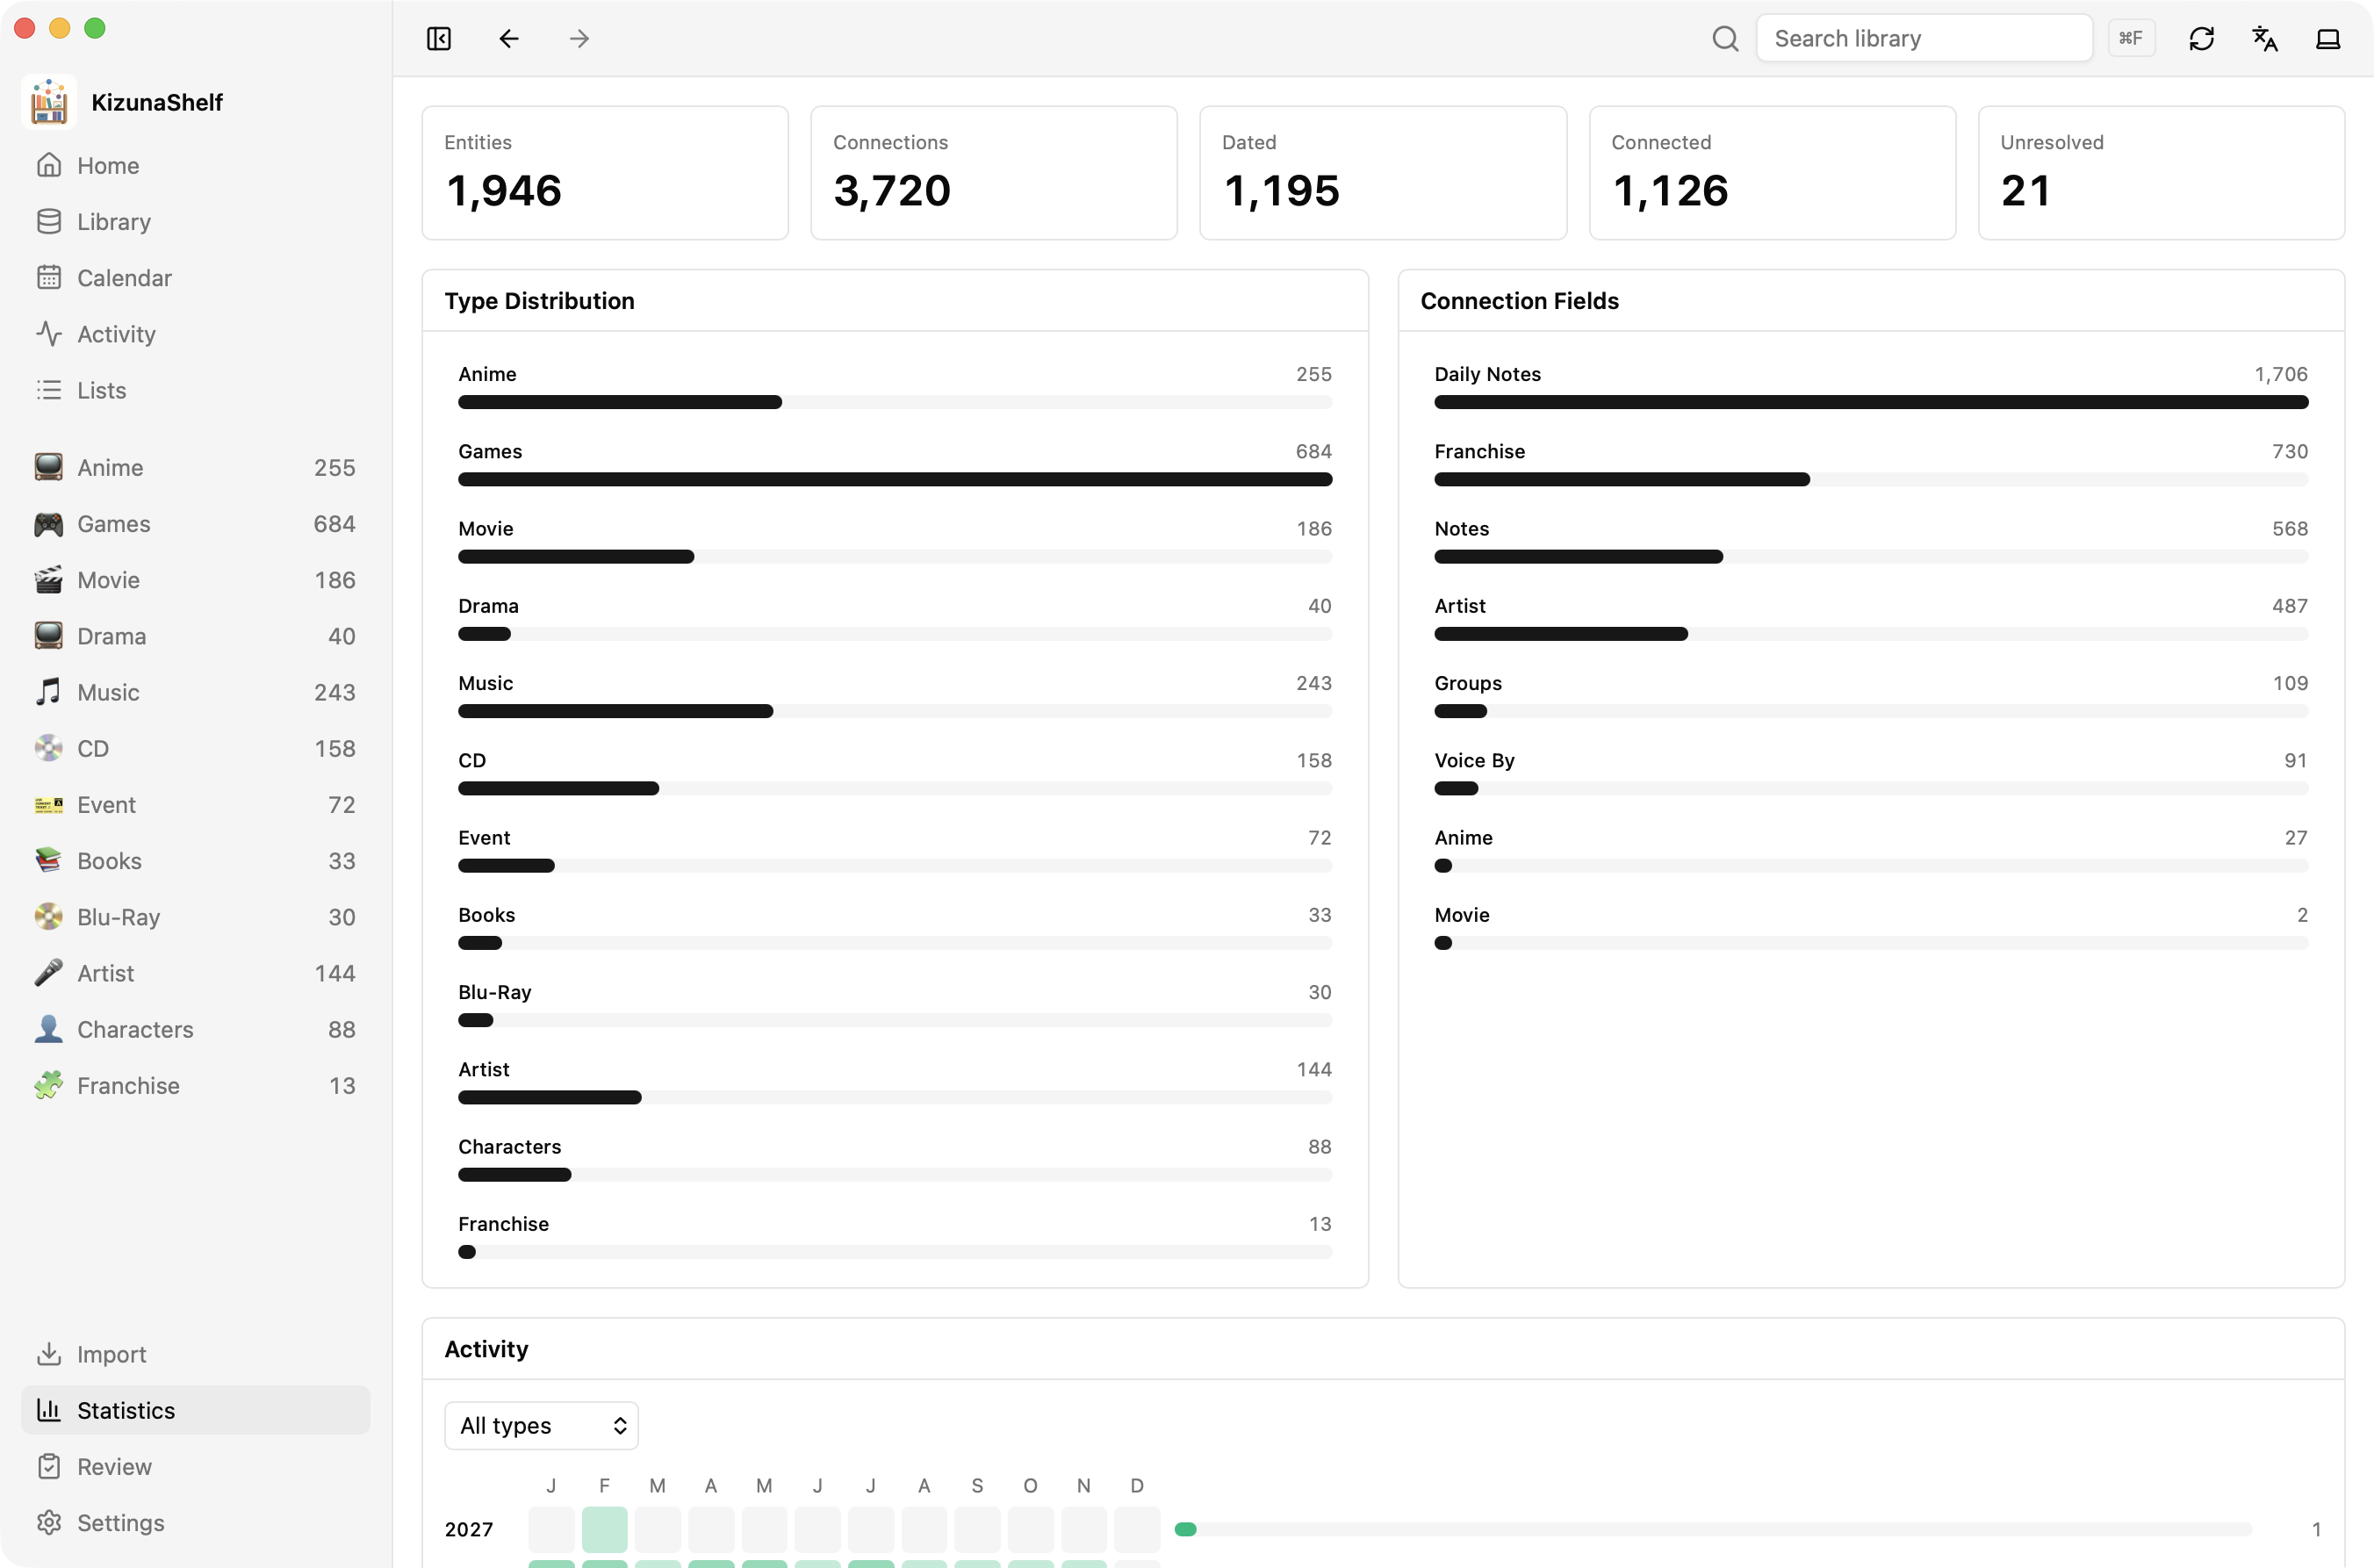Click the Search library field

point(1924,39)
